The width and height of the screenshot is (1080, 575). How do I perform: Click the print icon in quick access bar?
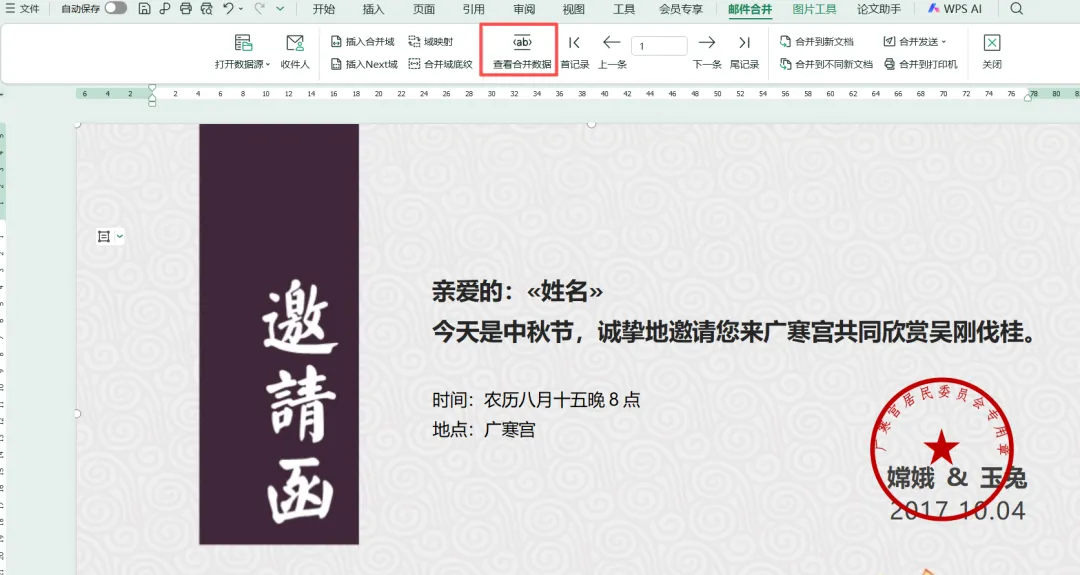pos(186,9)
